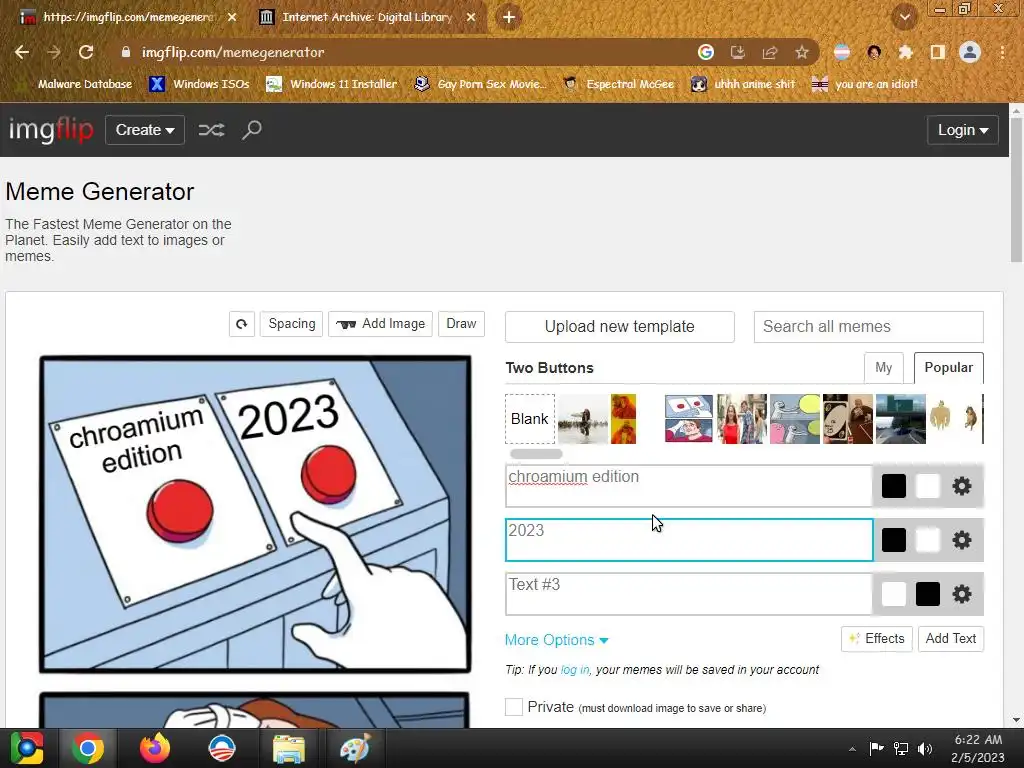Switch to the Internet Archive browser tab

(367, 17)
